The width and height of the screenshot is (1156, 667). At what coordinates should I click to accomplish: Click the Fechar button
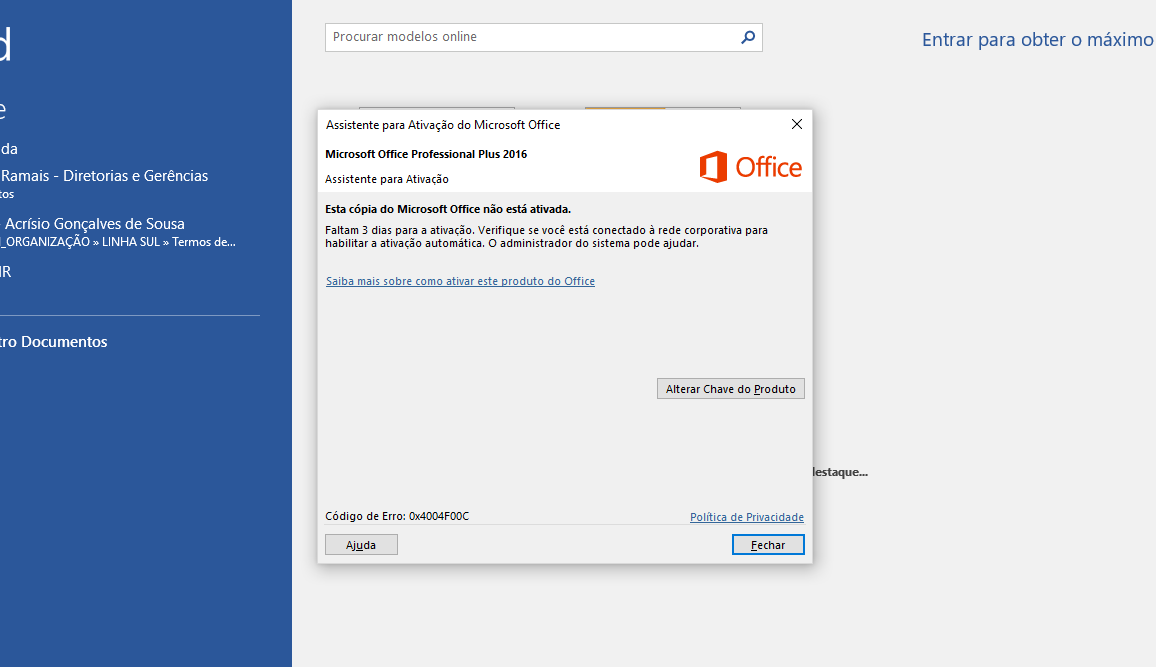tap(767, 545)
